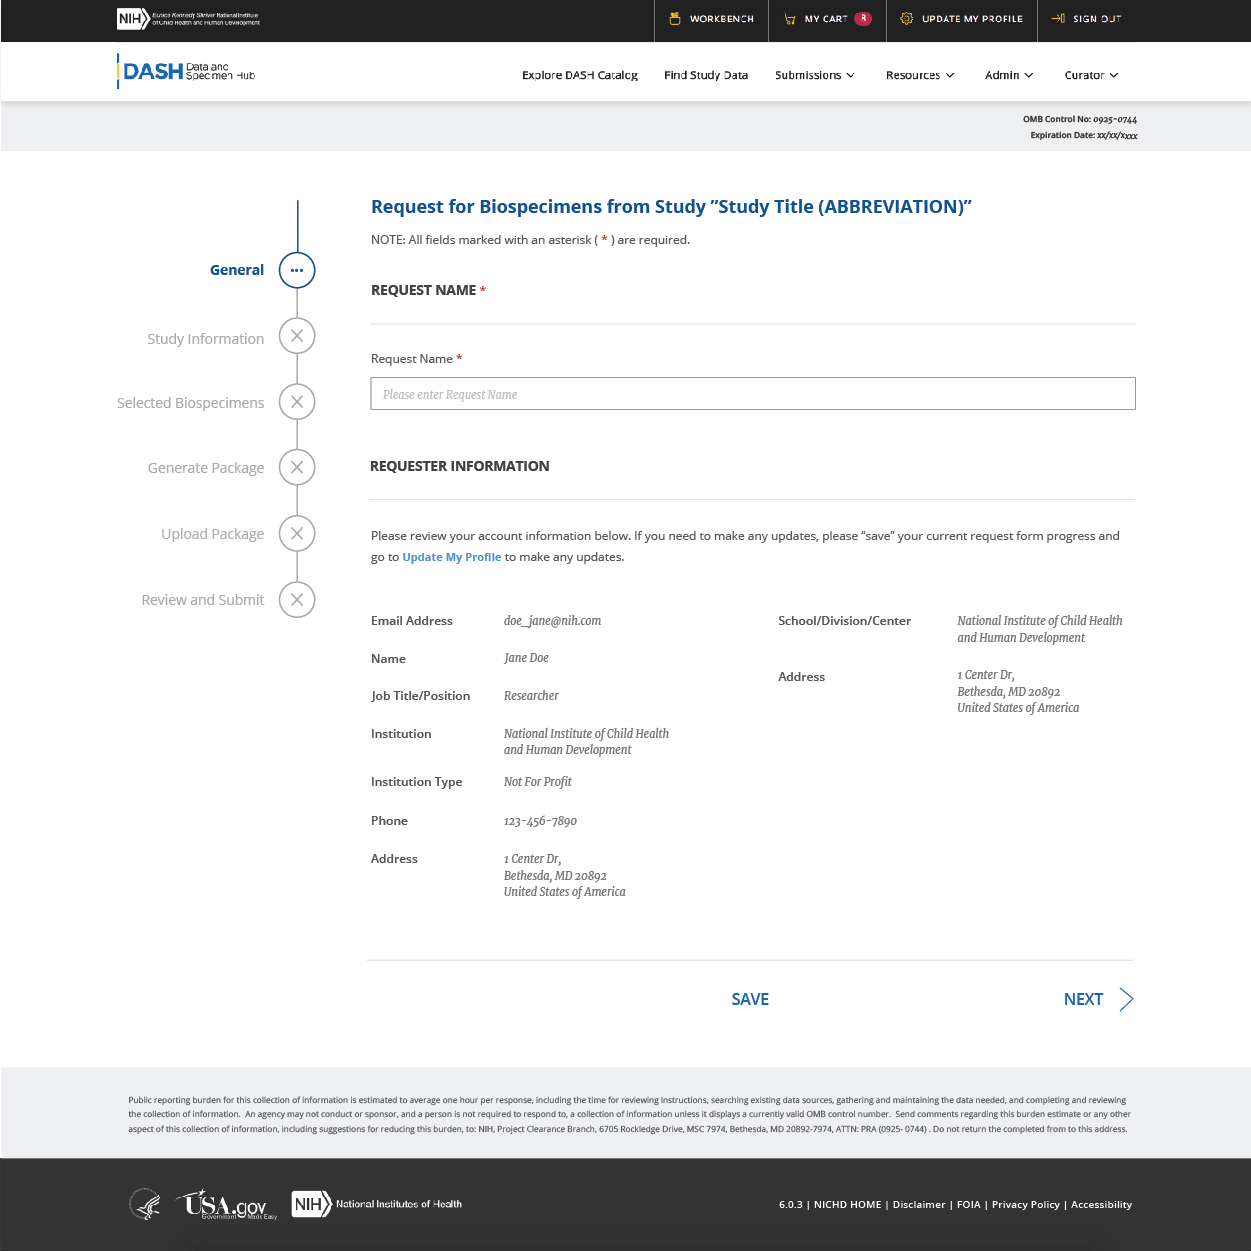Click the General step circle icon

click(297, 270)
